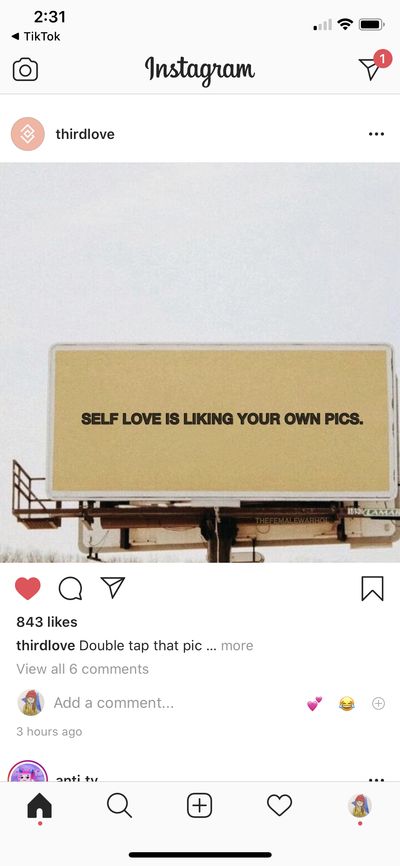Expand caption with 'more' link
Screen dimensions: 400x866
click(237, 646)
